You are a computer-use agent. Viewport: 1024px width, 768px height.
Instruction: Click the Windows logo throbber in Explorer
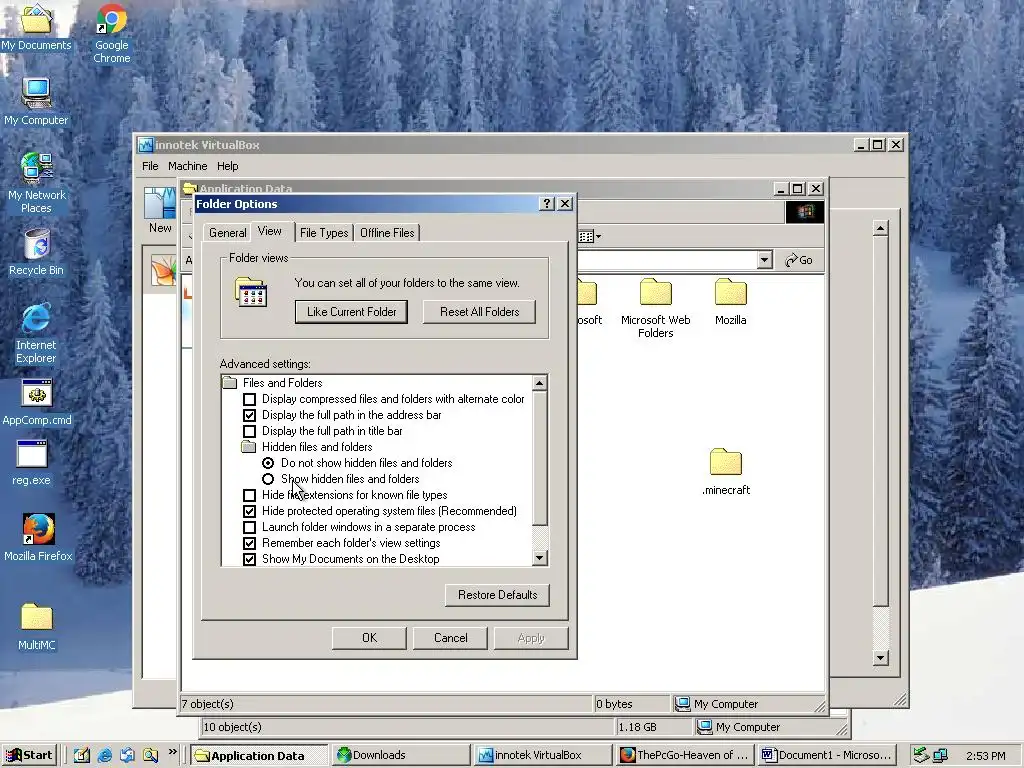[x=805, y=212]
